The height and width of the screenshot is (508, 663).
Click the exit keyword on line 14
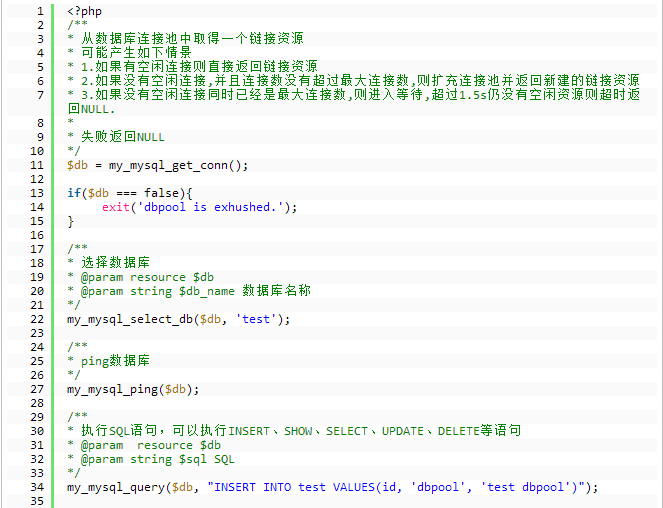[x=115, y=207]
